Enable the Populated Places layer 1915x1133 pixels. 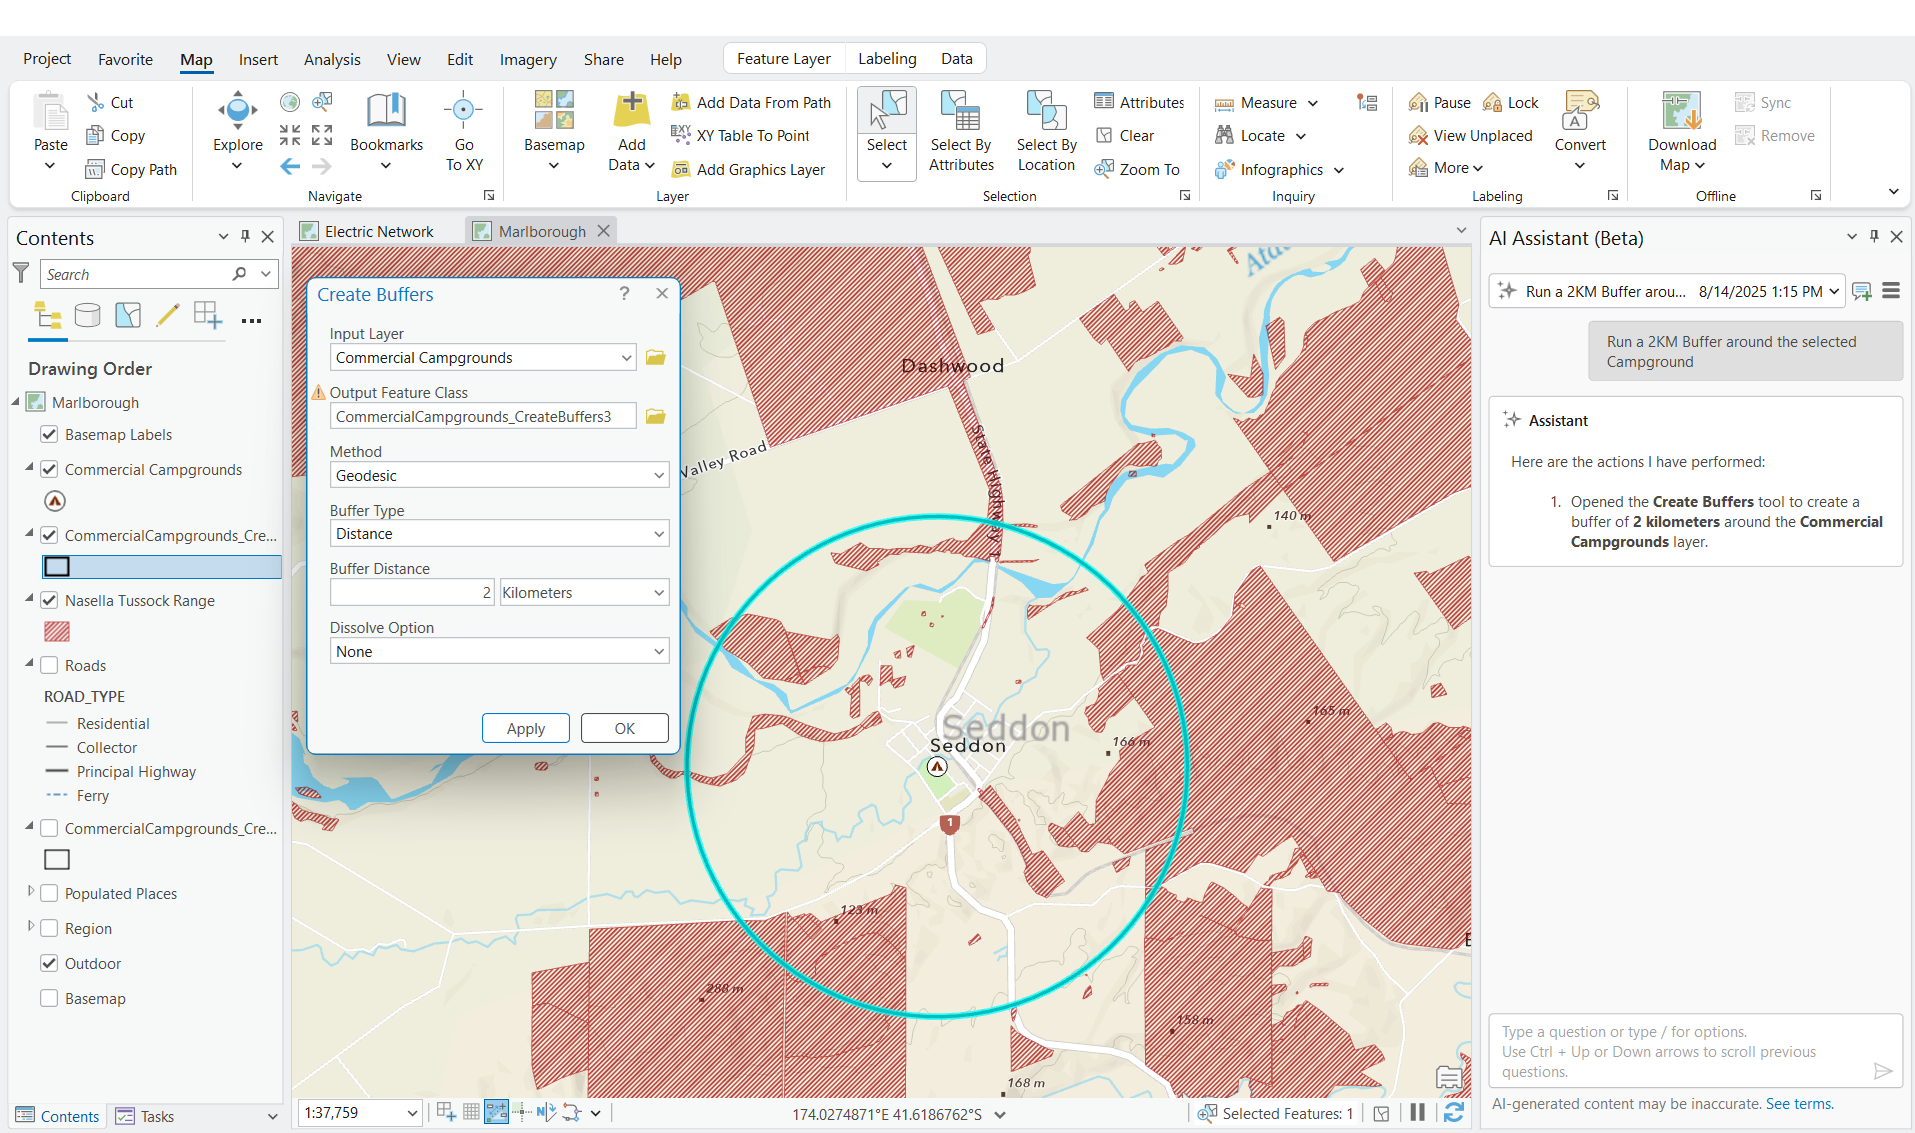[x=49, y=893]
